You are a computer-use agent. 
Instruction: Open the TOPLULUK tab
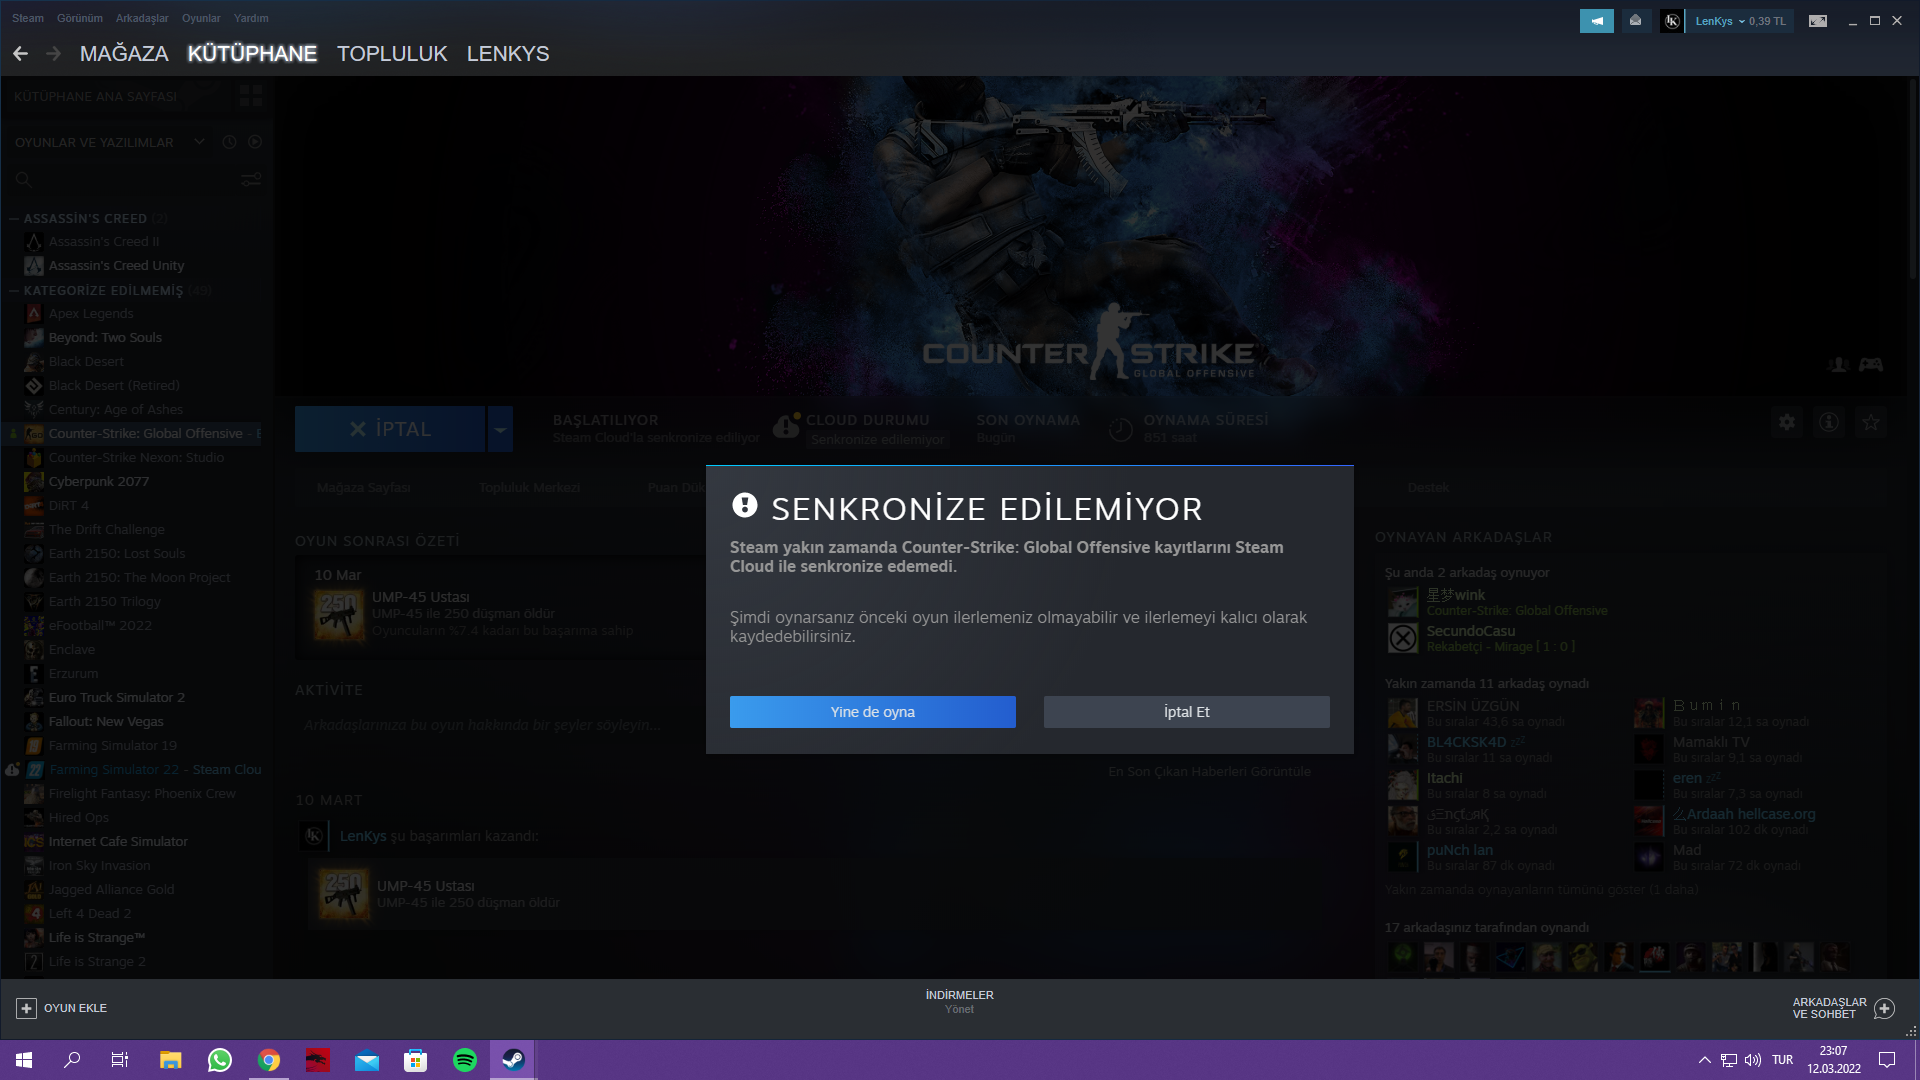pyautogui.click(x=392, y=54)
